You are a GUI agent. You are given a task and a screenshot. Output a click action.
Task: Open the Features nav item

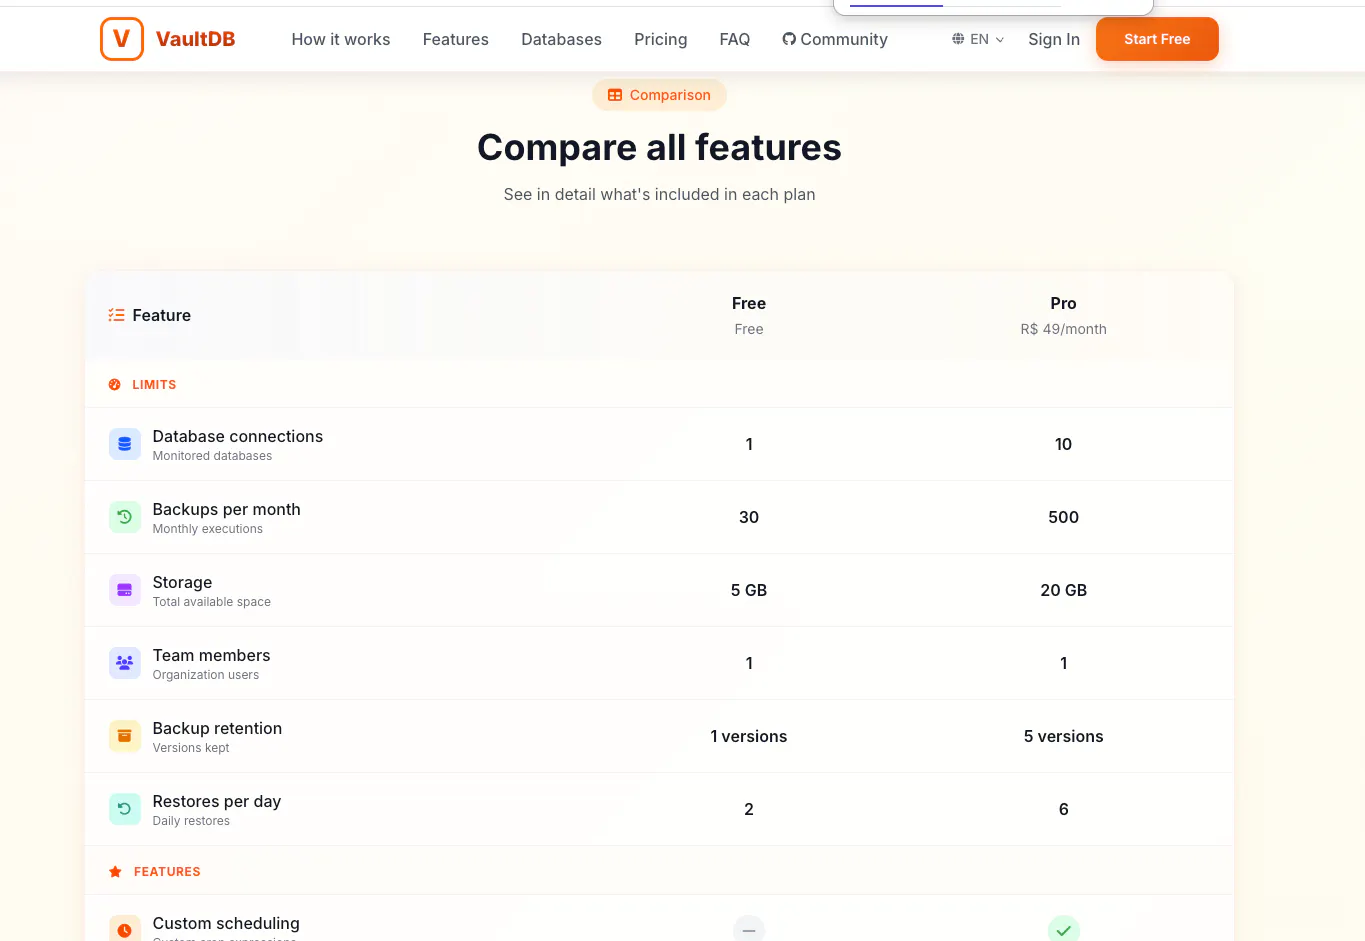pos(456,39)
